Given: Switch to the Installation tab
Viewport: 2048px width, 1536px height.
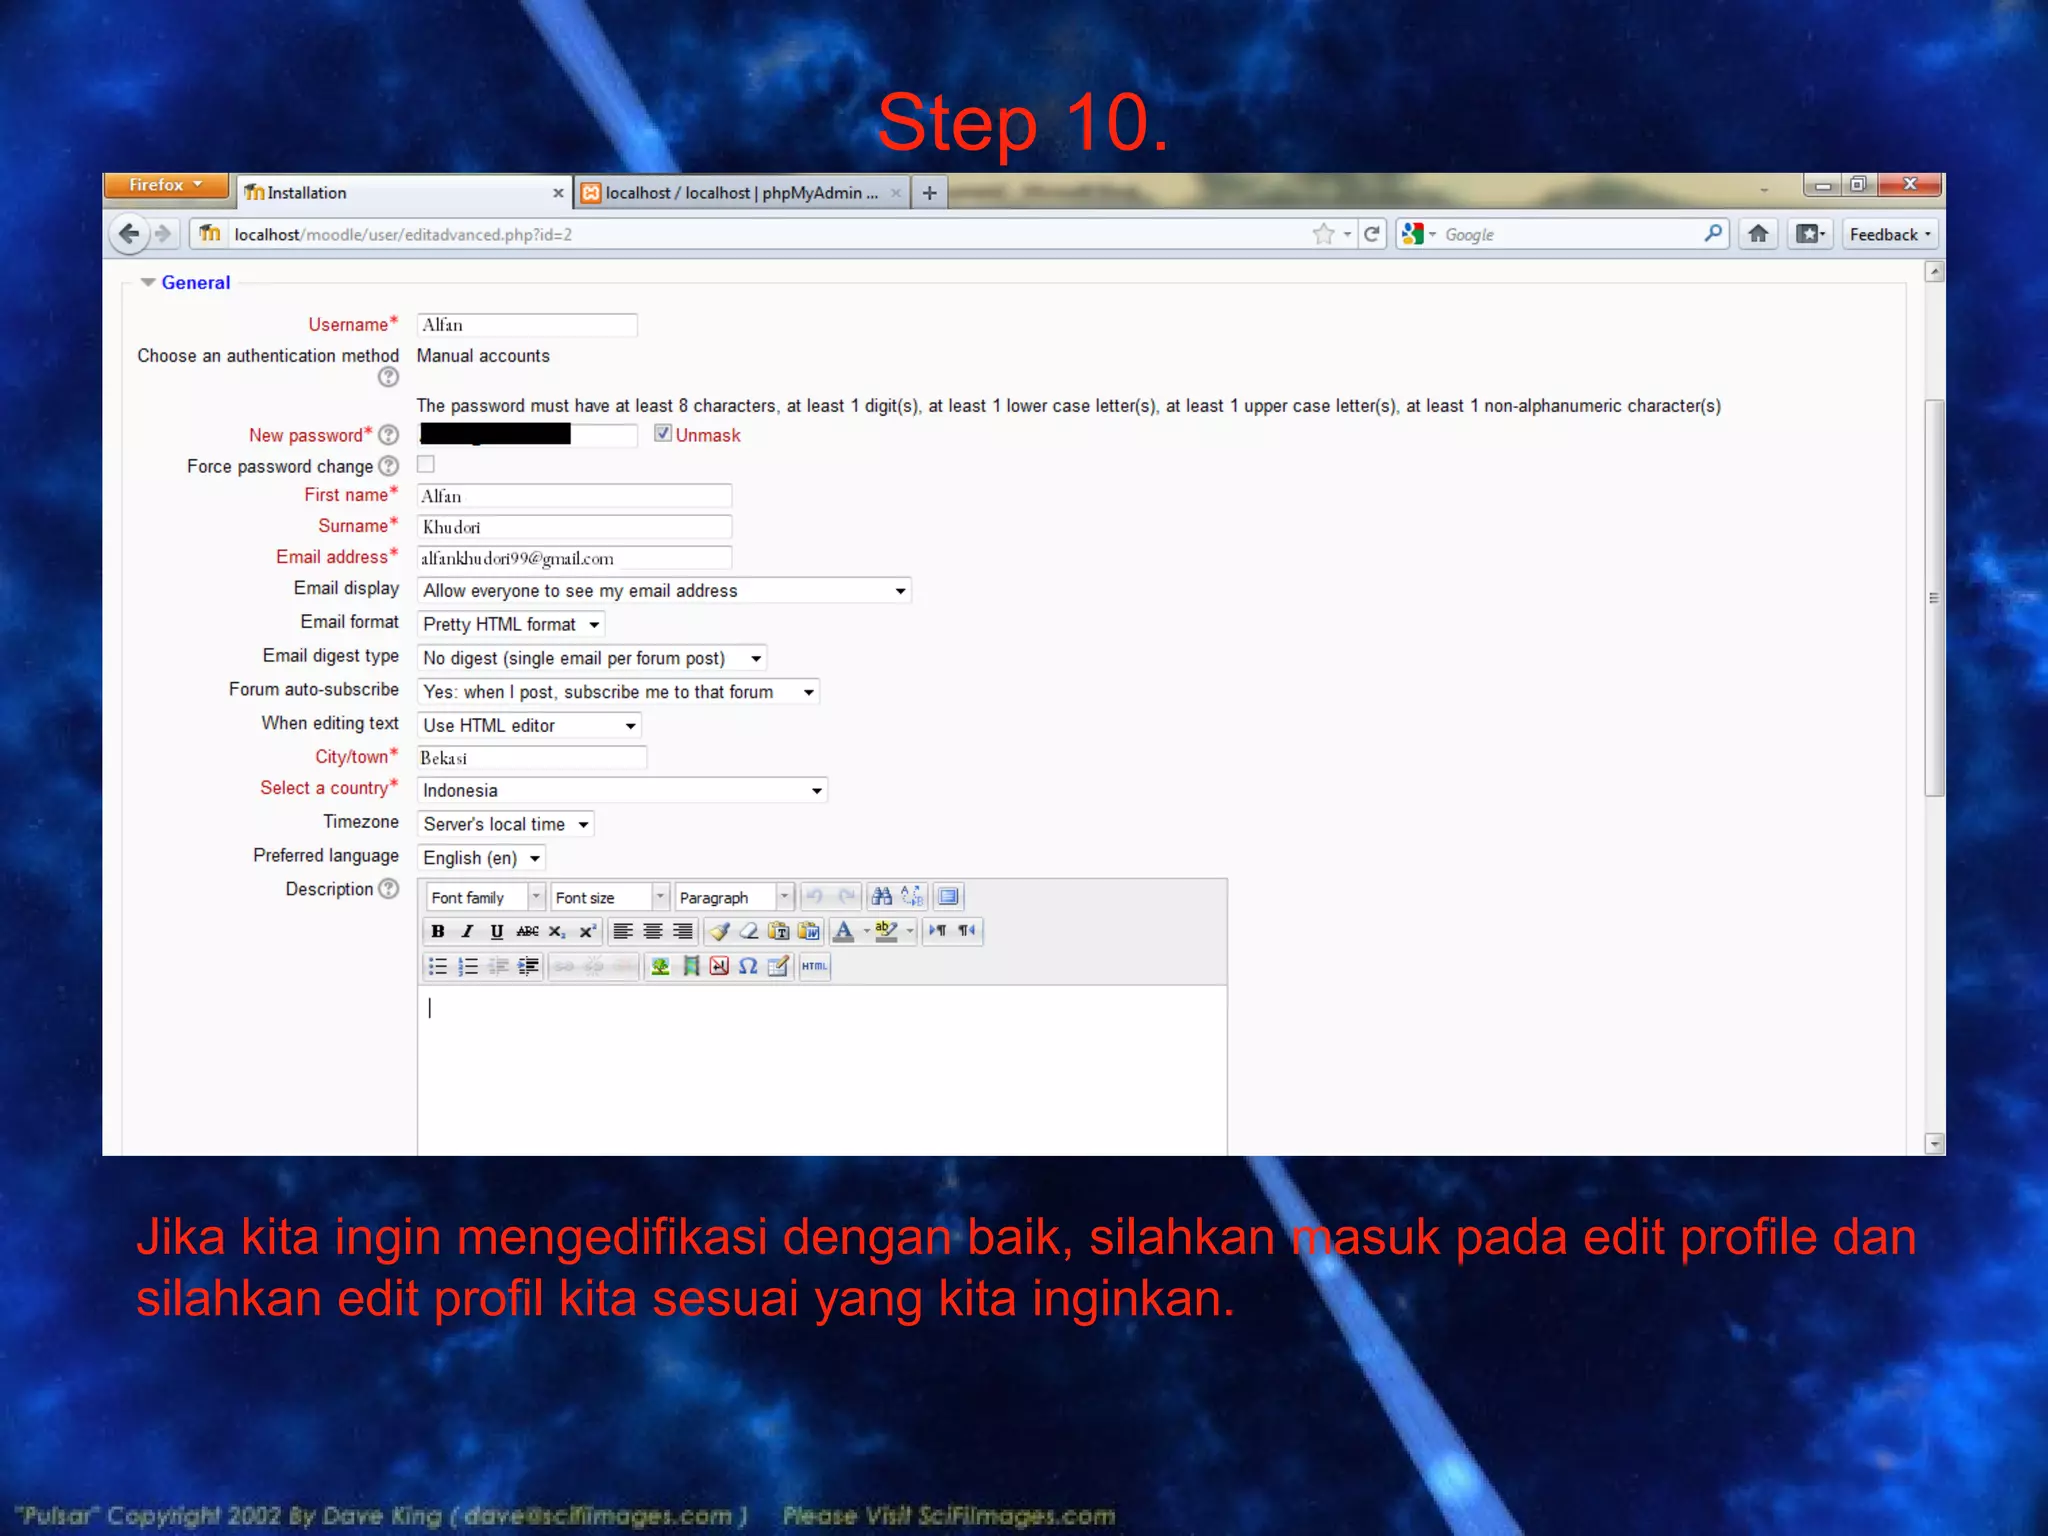Looking at the screenshot, I should click(402, 193).
